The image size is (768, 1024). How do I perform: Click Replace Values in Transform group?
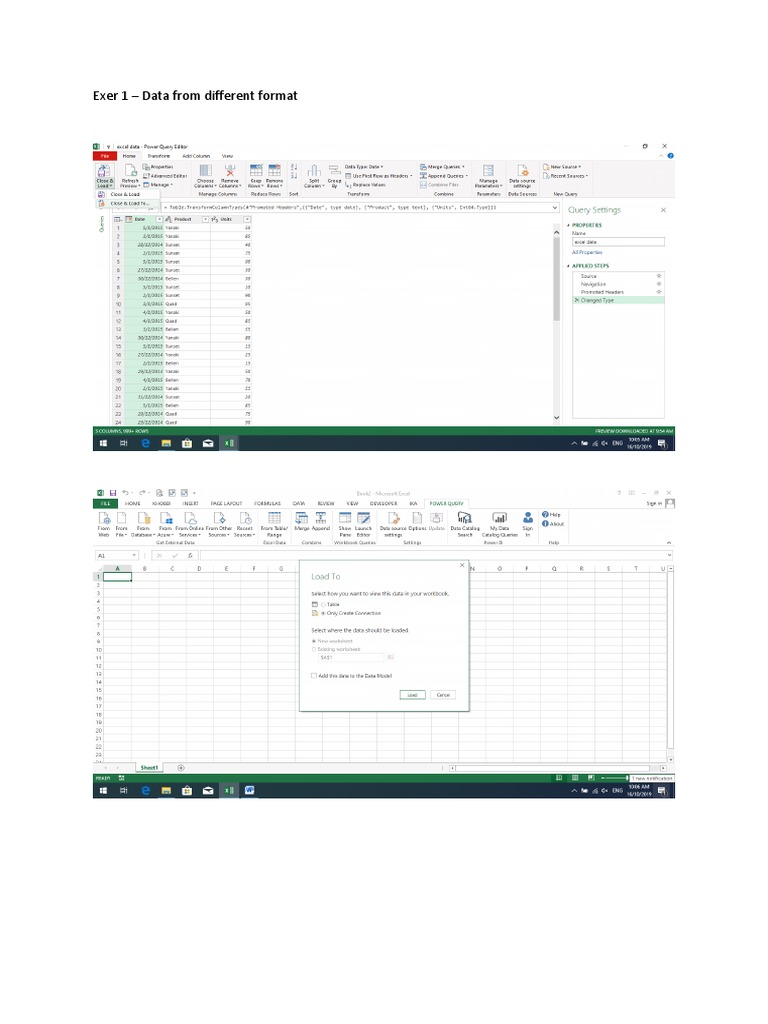pos(365,185)
